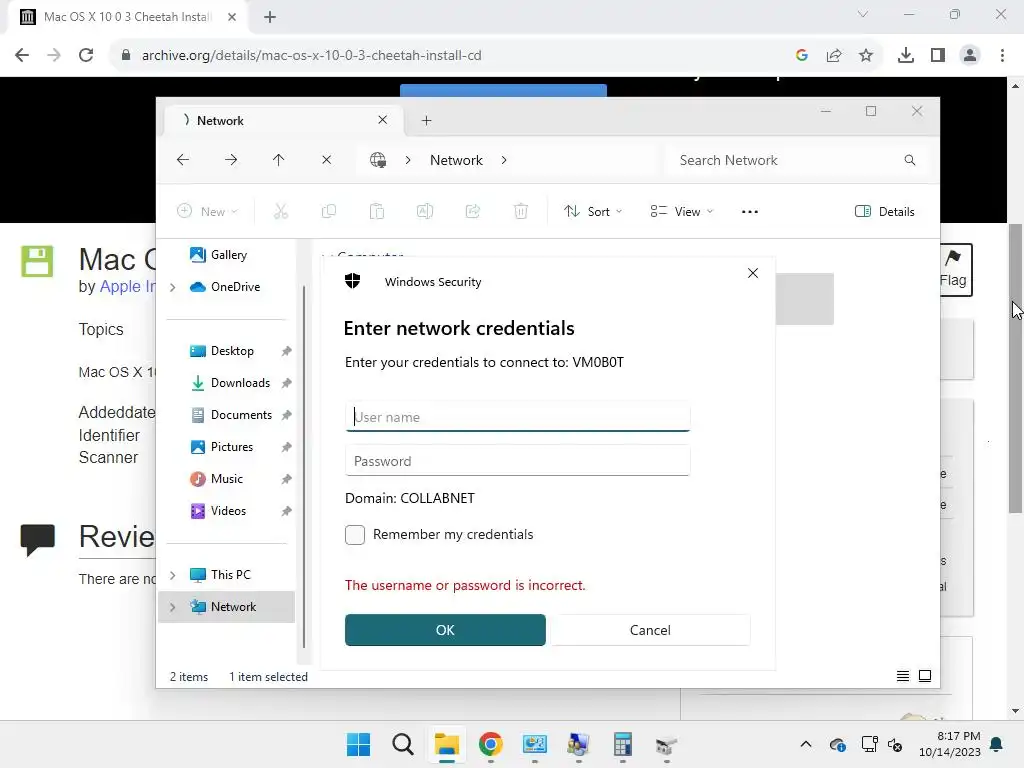Stop loading the Network location
This screenshot has width=1024, height=768.
[x=327, y=160]
